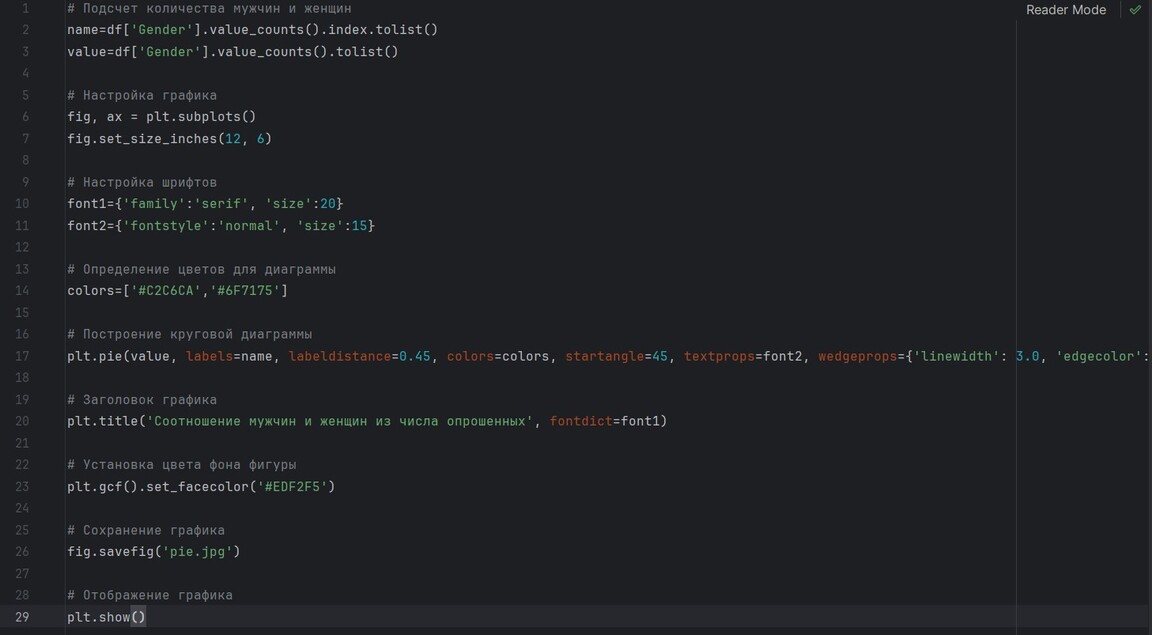The width and height of the screenshot is (1152, 635).
Task: Click 'fig.savefig' on line 26
Action: [x=110, y=551]
